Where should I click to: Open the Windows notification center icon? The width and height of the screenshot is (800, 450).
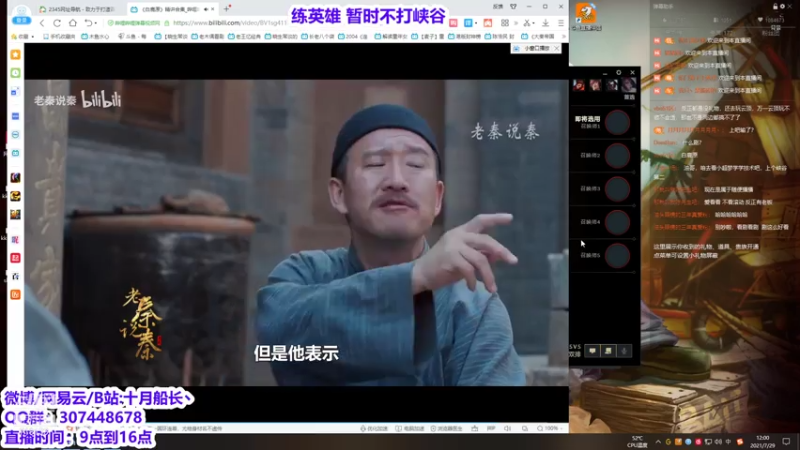tap(786, 442)
